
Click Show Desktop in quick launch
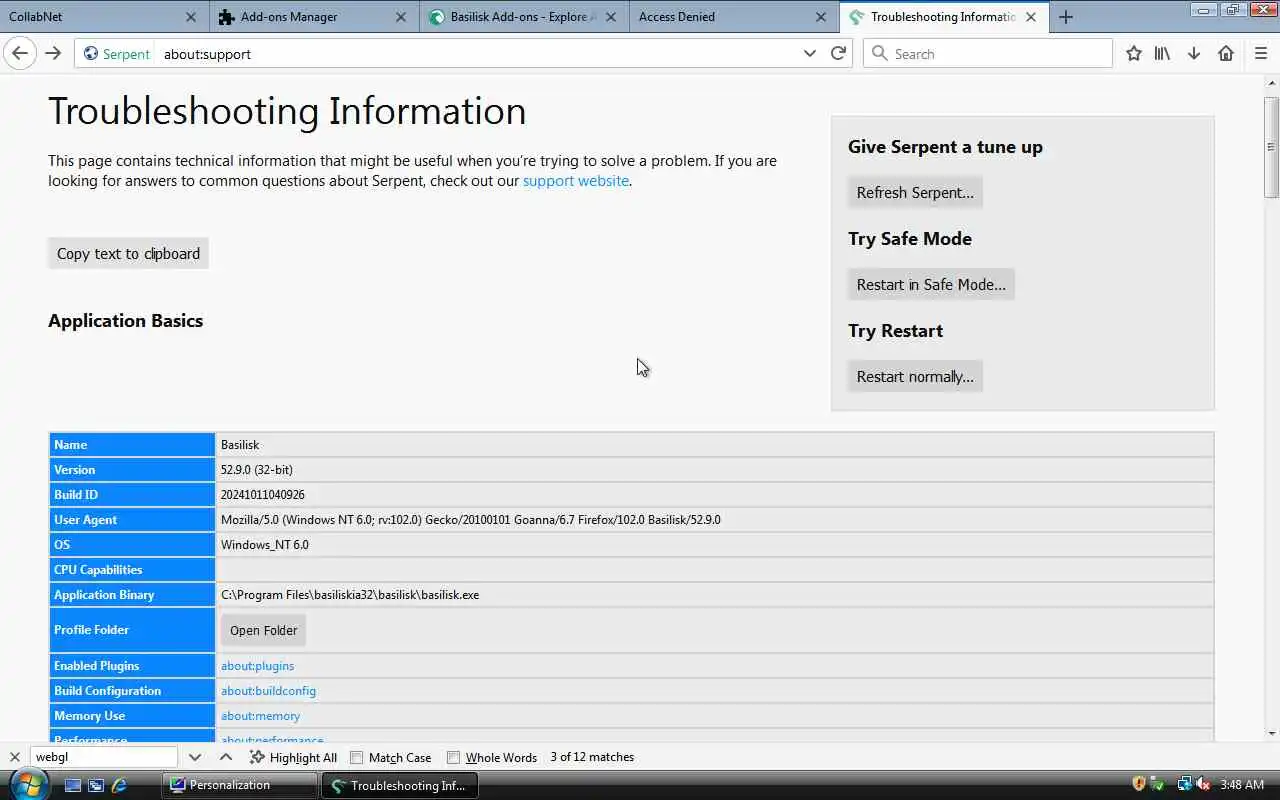coord(72,785)
